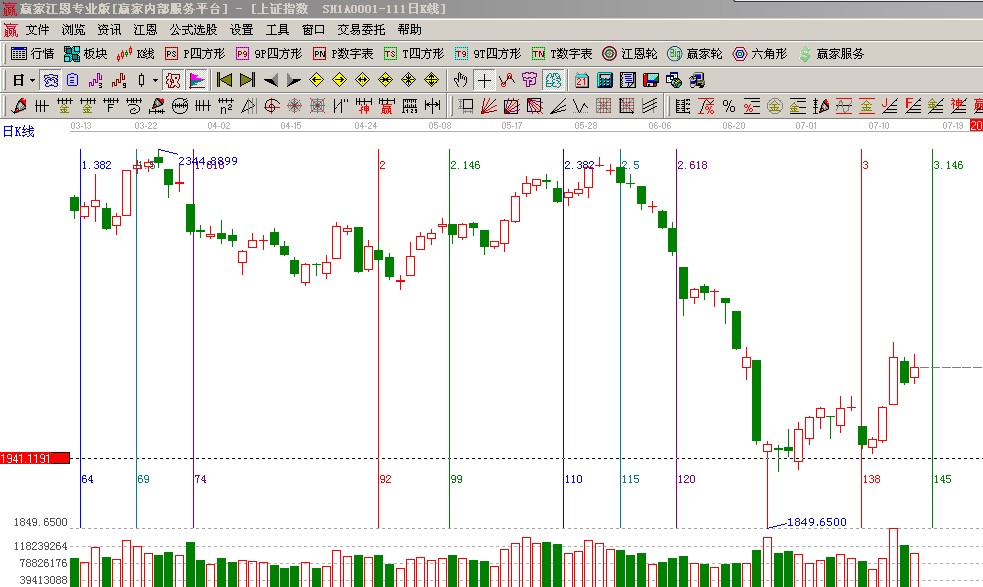Screen dimensions: 983x587
Task: Open the 行情 market quotes view
Action: (32, 53)
